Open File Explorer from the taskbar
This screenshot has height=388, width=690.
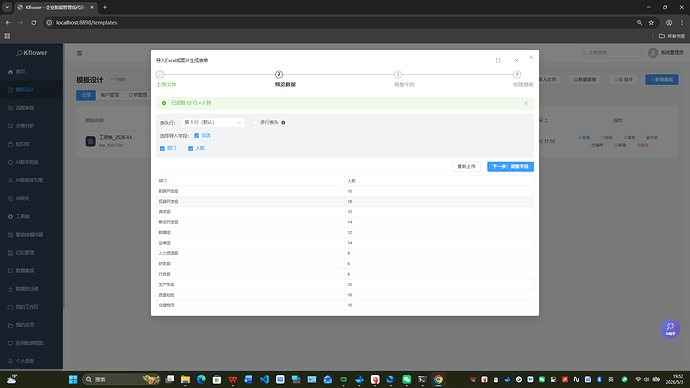(185, 379)
